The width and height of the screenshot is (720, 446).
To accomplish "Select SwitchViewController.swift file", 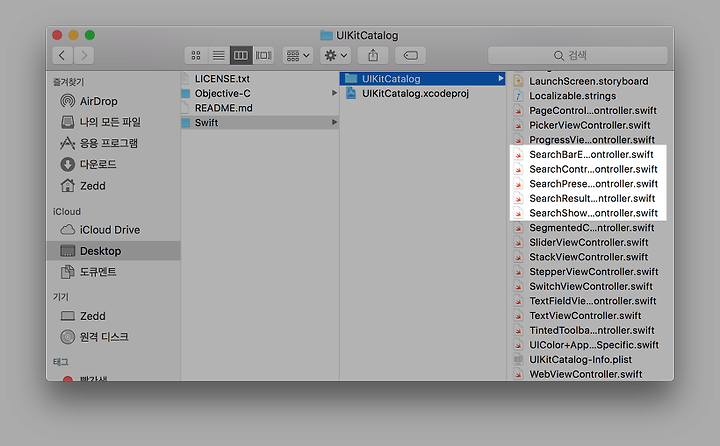I will [x=590, y=287].
